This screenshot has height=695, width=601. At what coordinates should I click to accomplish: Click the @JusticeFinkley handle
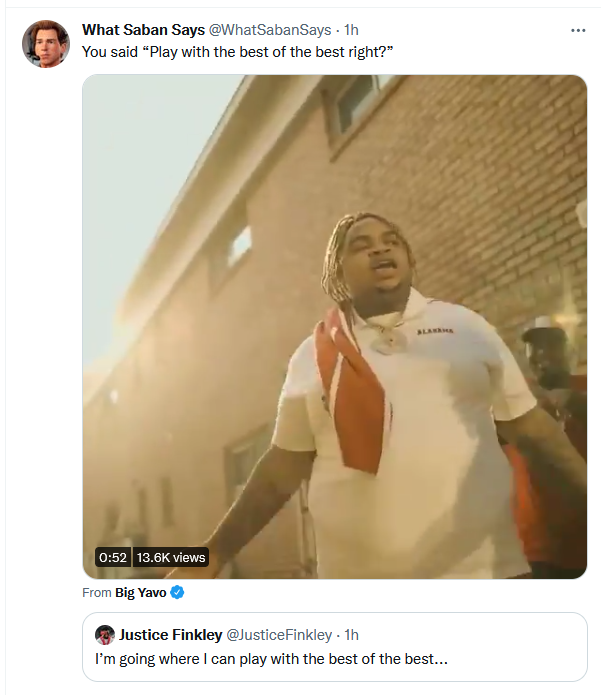(279, 635)
